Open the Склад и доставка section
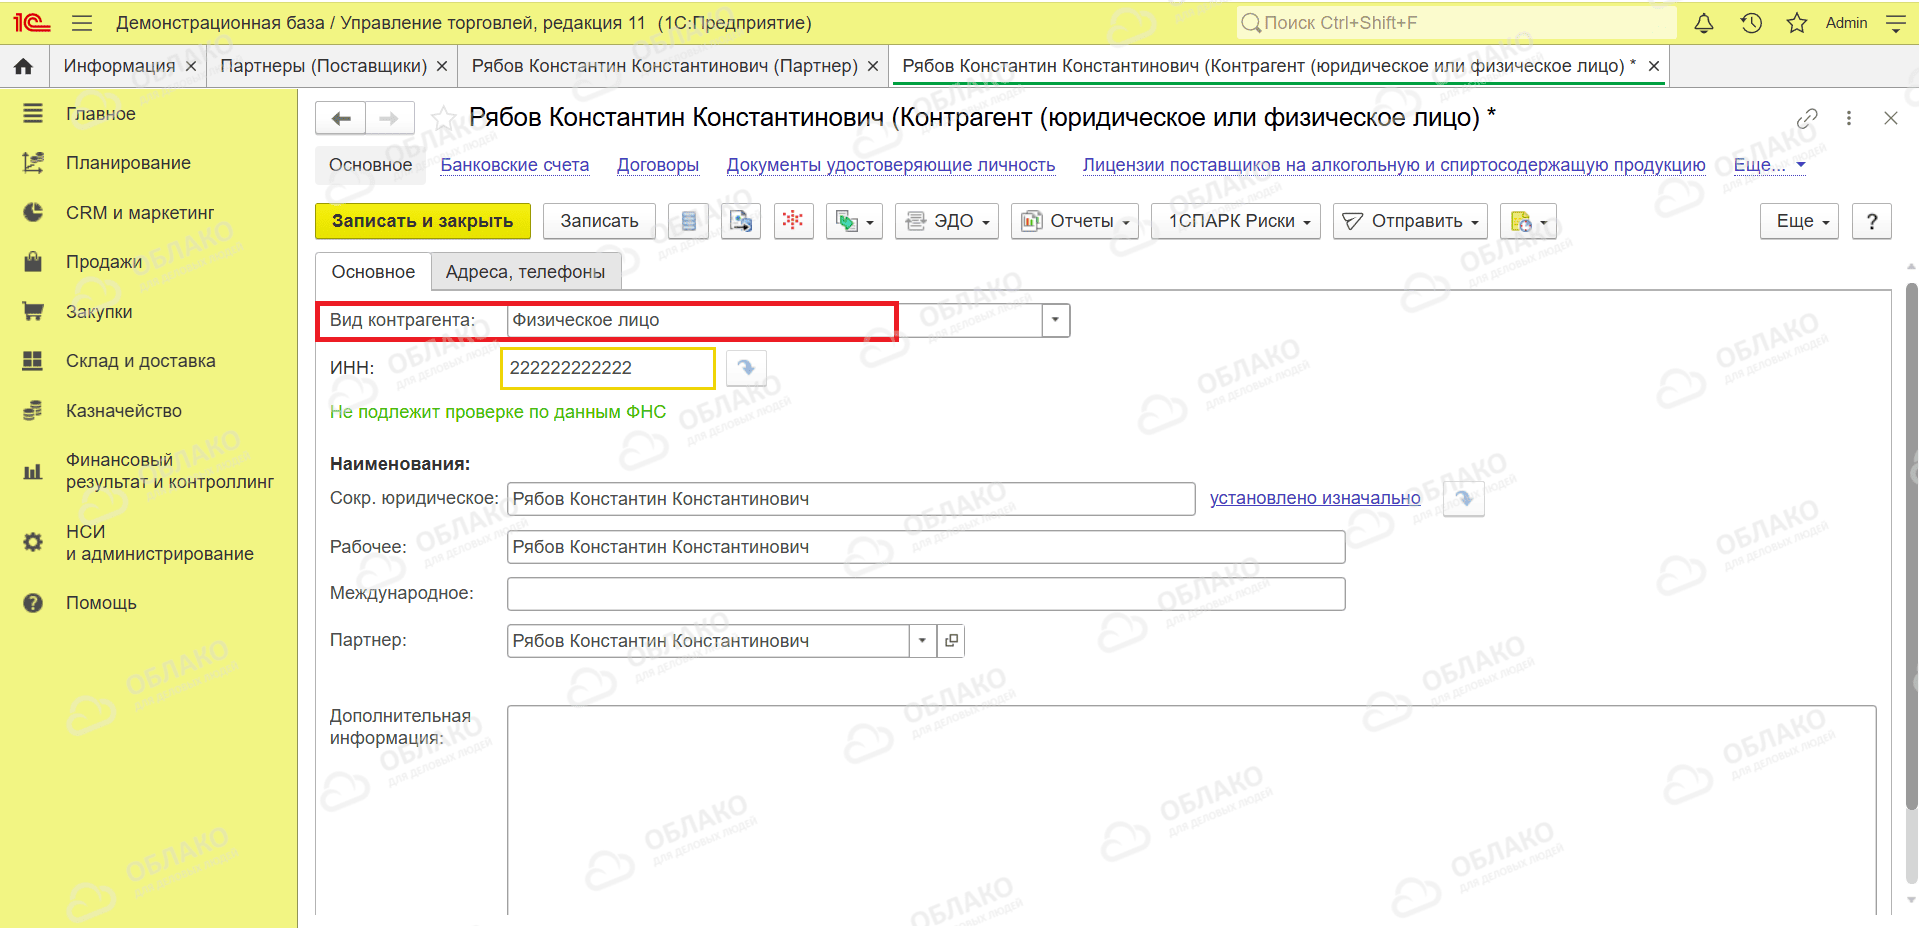 tap(140, 361)
